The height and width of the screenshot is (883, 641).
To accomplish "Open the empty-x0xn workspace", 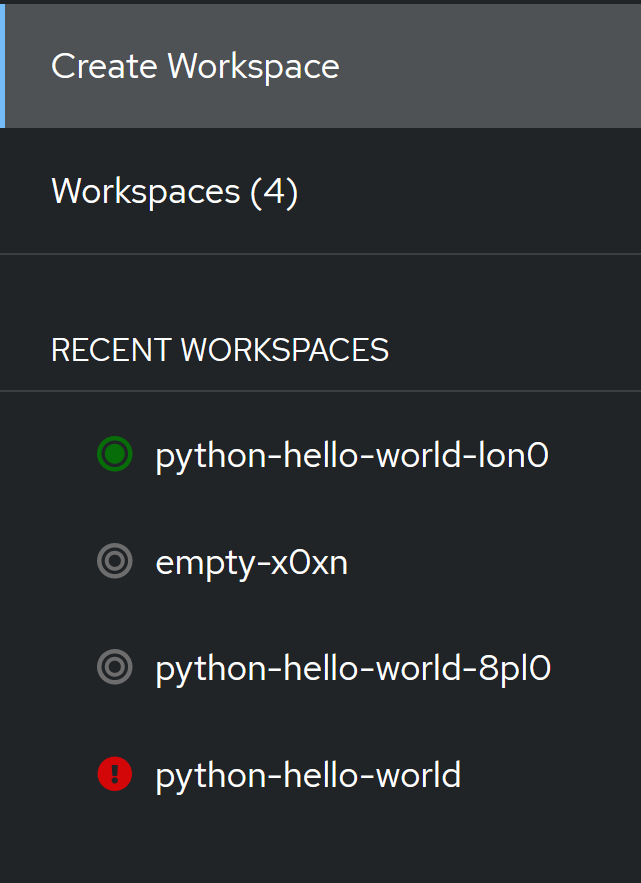I will tap(252, 562).
